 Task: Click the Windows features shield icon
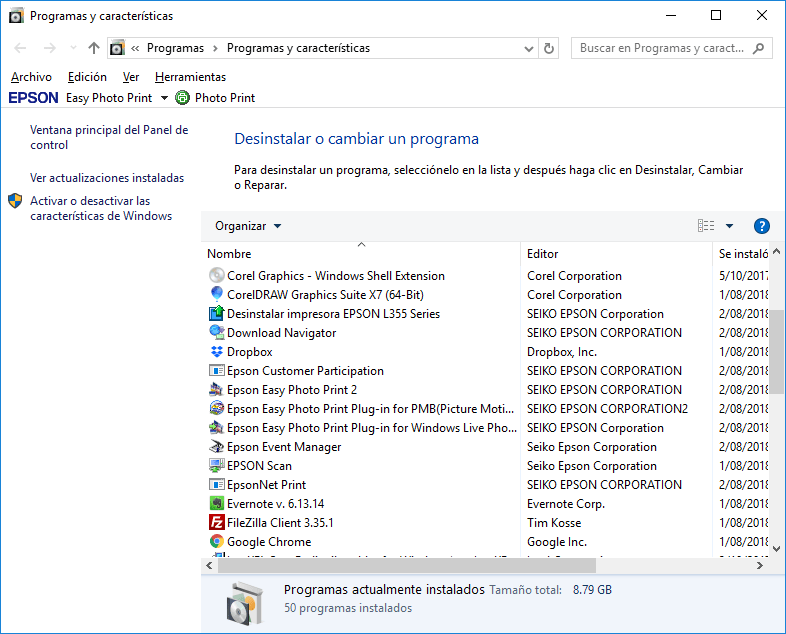15,201
